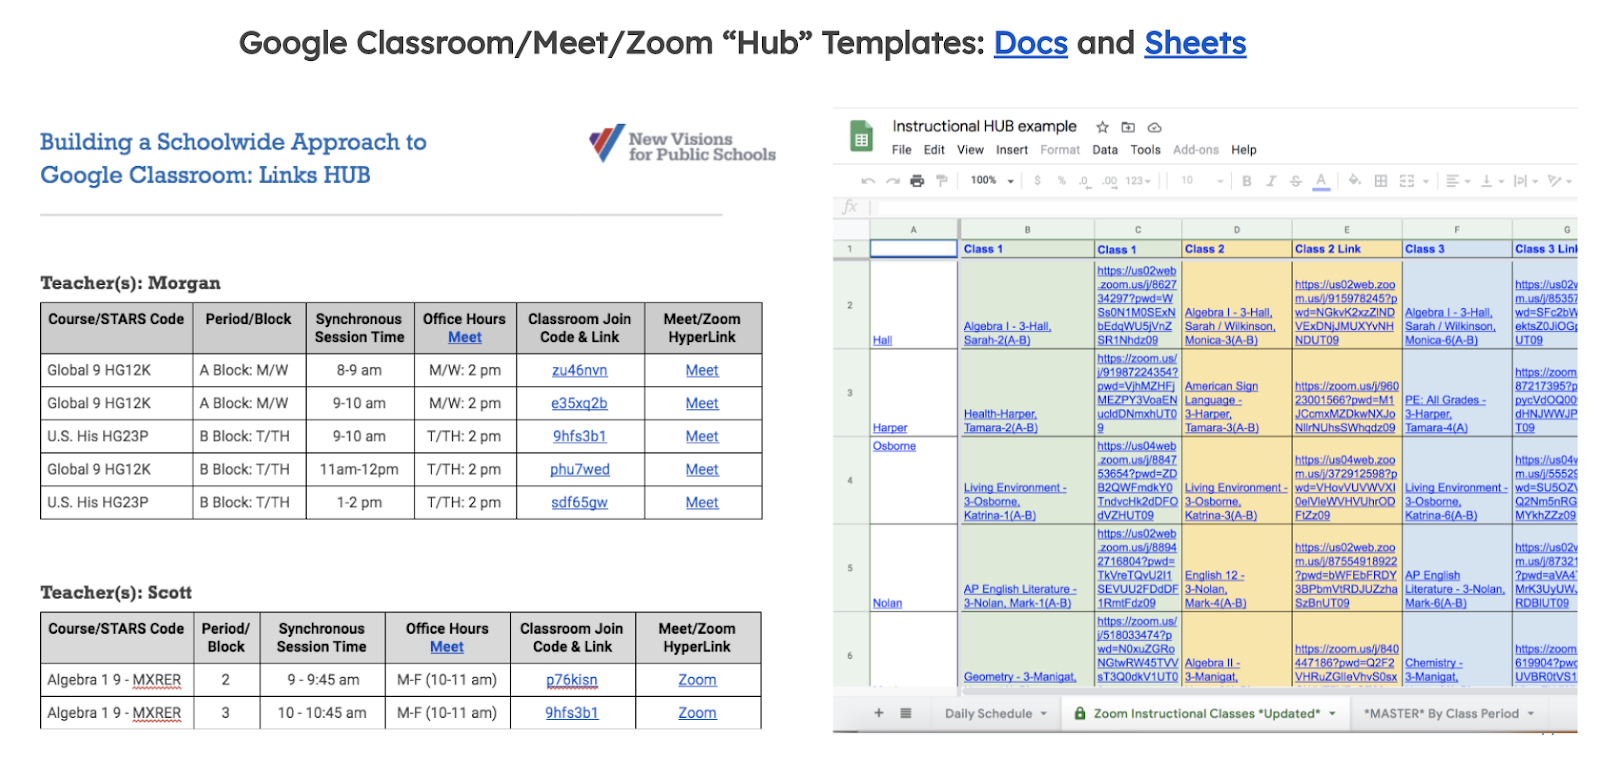Image resolution: width=1600 pixels, height=759 pixels.
Task: Open the 100% zoom level dropdown
Action: [992, 181]
